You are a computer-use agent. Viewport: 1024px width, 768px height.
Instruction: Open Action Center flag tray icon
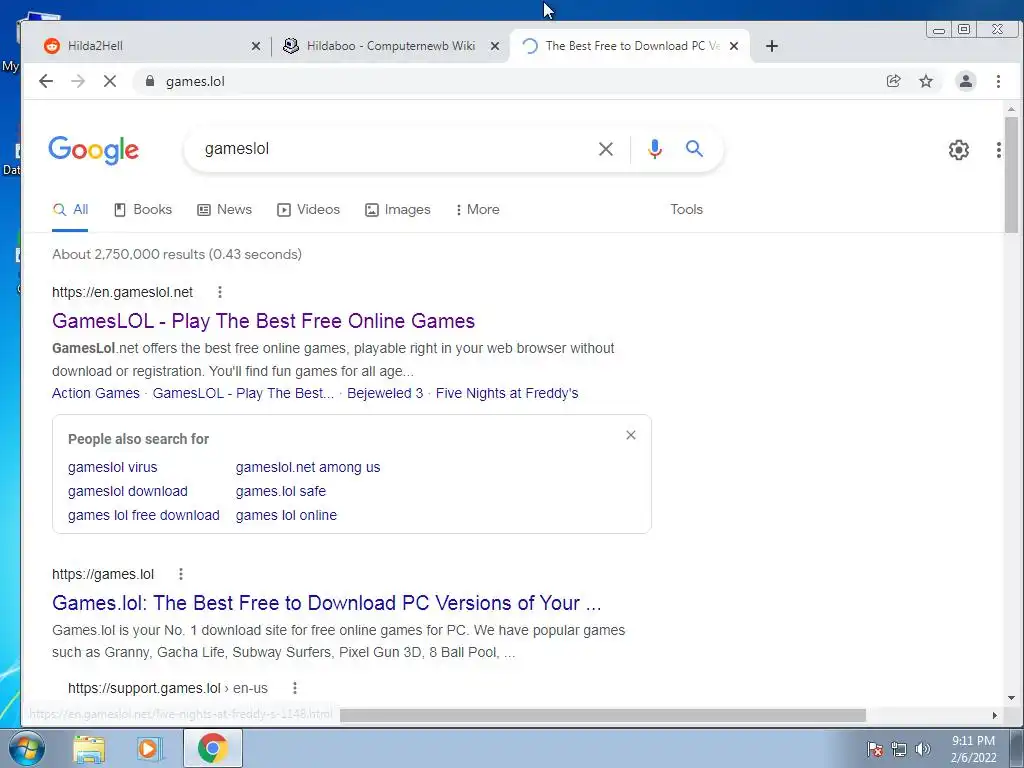click(875, 749)
